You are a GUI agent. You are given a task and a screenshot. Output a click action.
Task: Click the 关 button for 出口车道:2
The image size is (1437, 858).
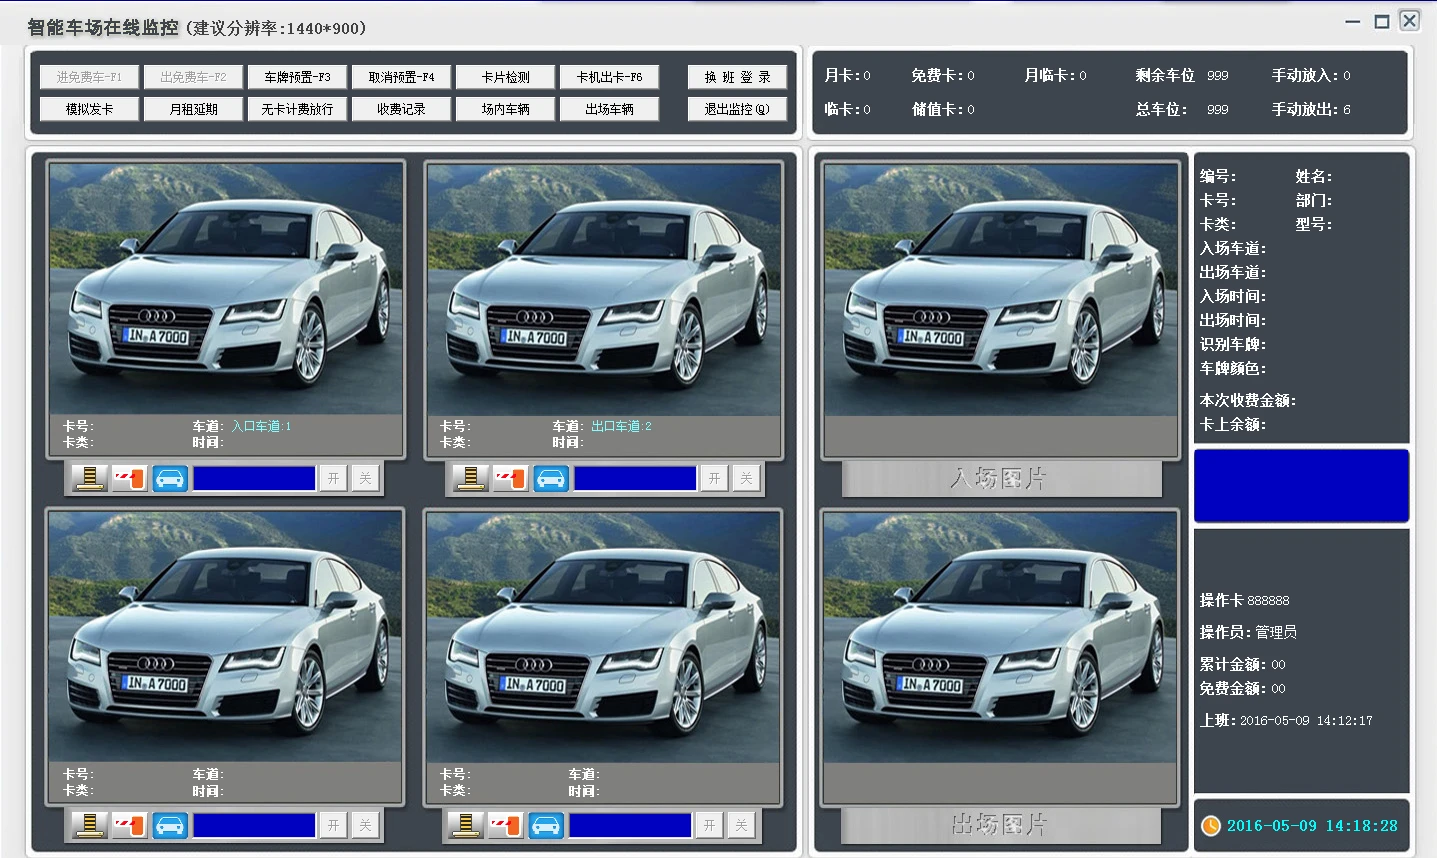(x=746, y=478)
